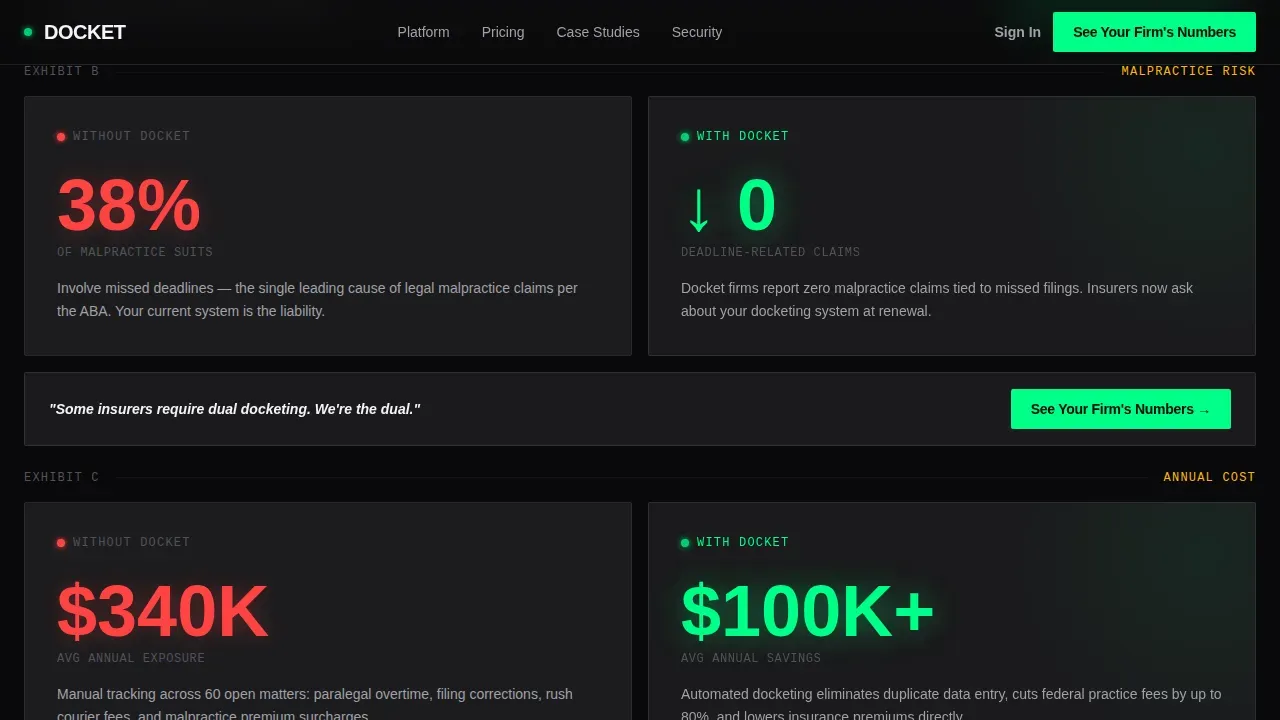Click the AVG ANNUAL SAVINGS caption
The height and width of the screenshot is (720, 1280).
click(751, 658)
